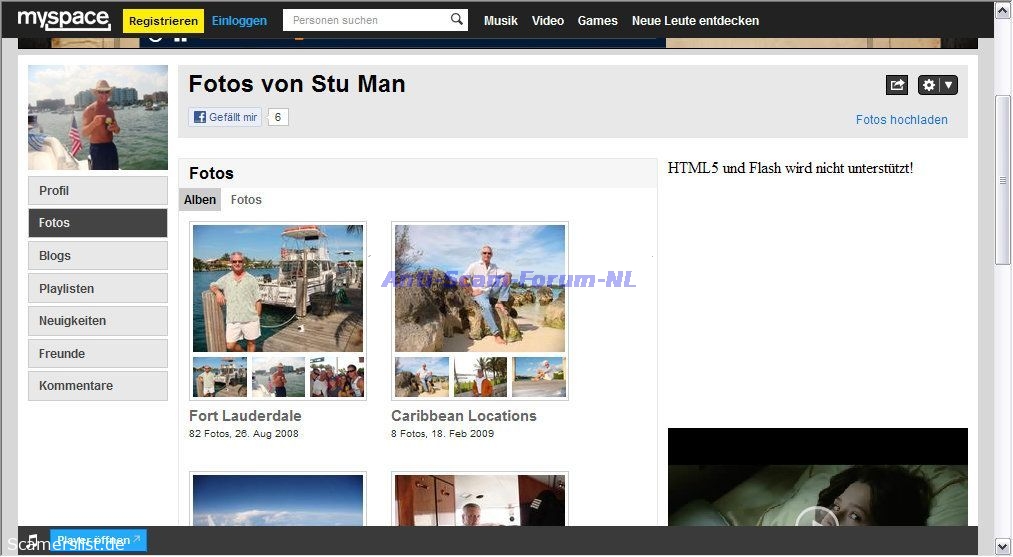Screen dimensions: 1013x557
Task: Switch to the Fotos tab
Action: click(246, 200)
